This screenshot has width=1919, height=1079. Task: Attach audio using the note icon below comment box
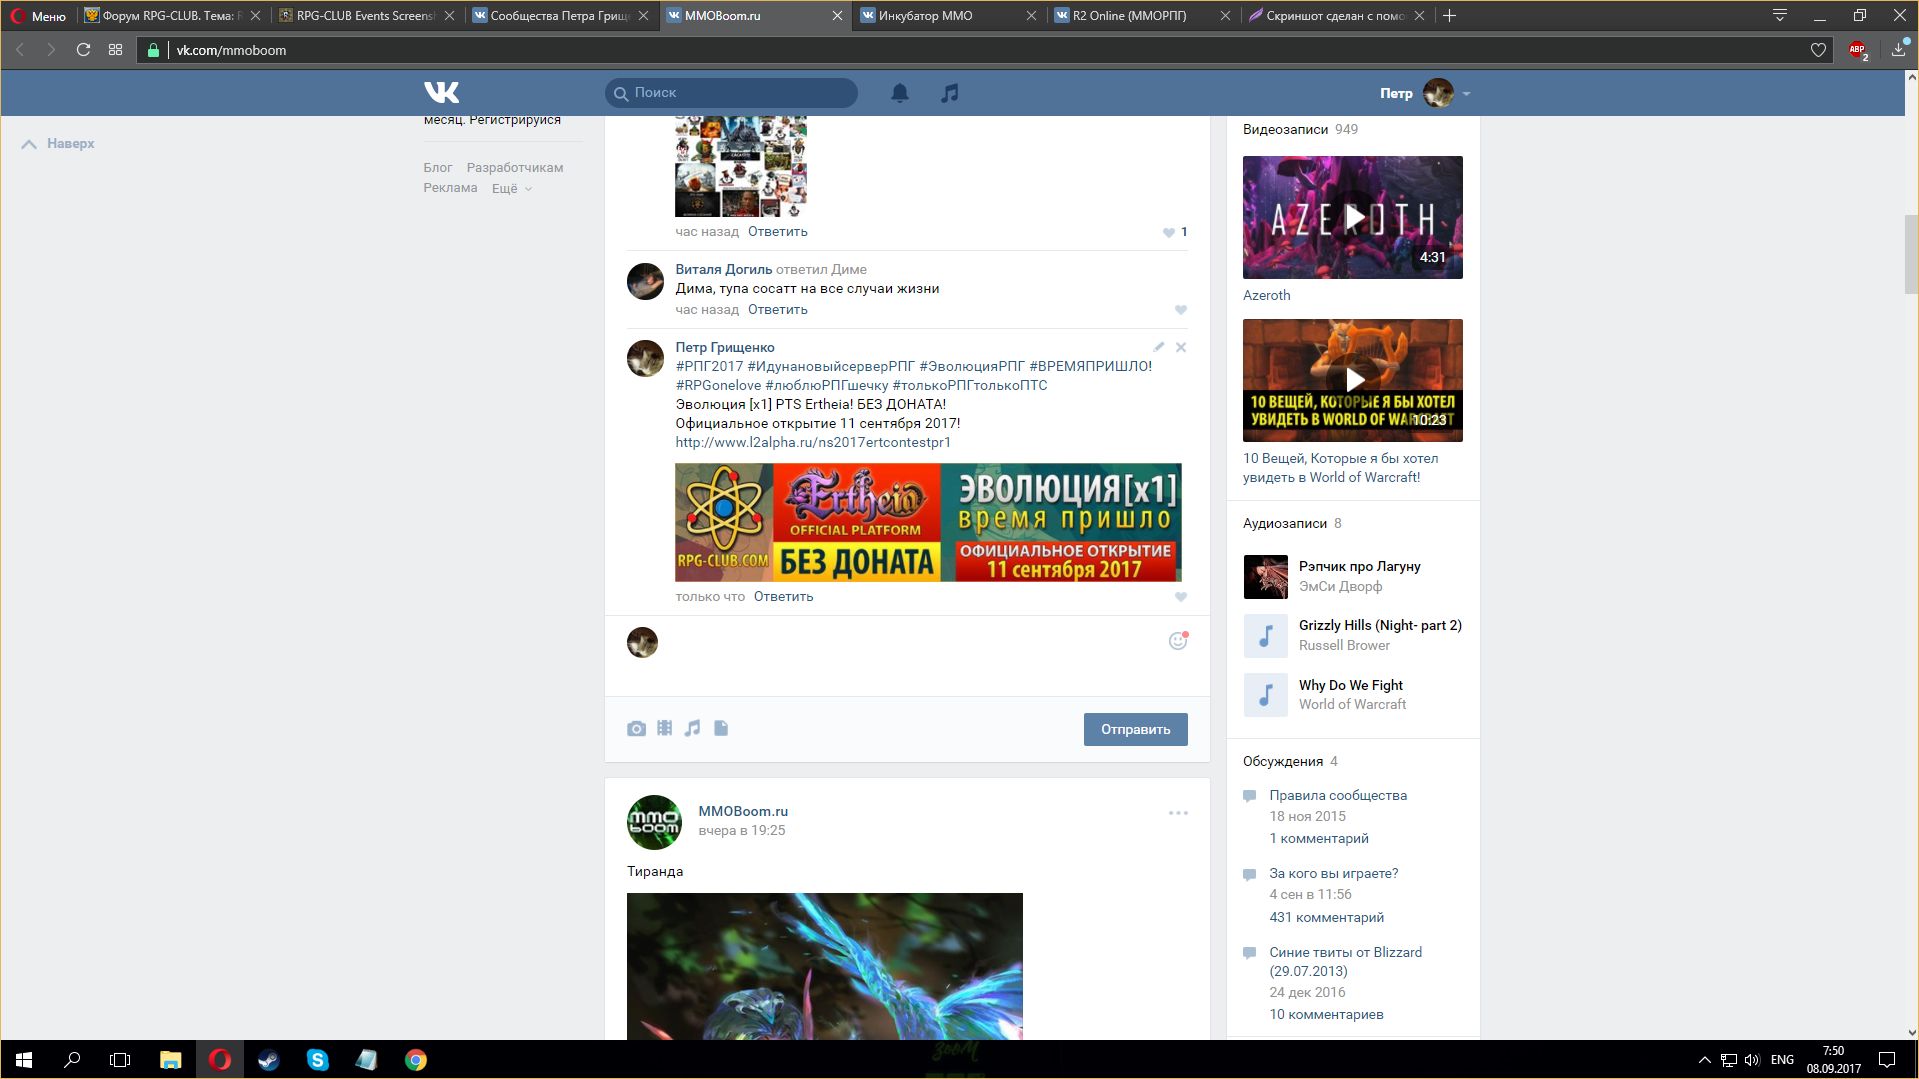pos(692,728)
